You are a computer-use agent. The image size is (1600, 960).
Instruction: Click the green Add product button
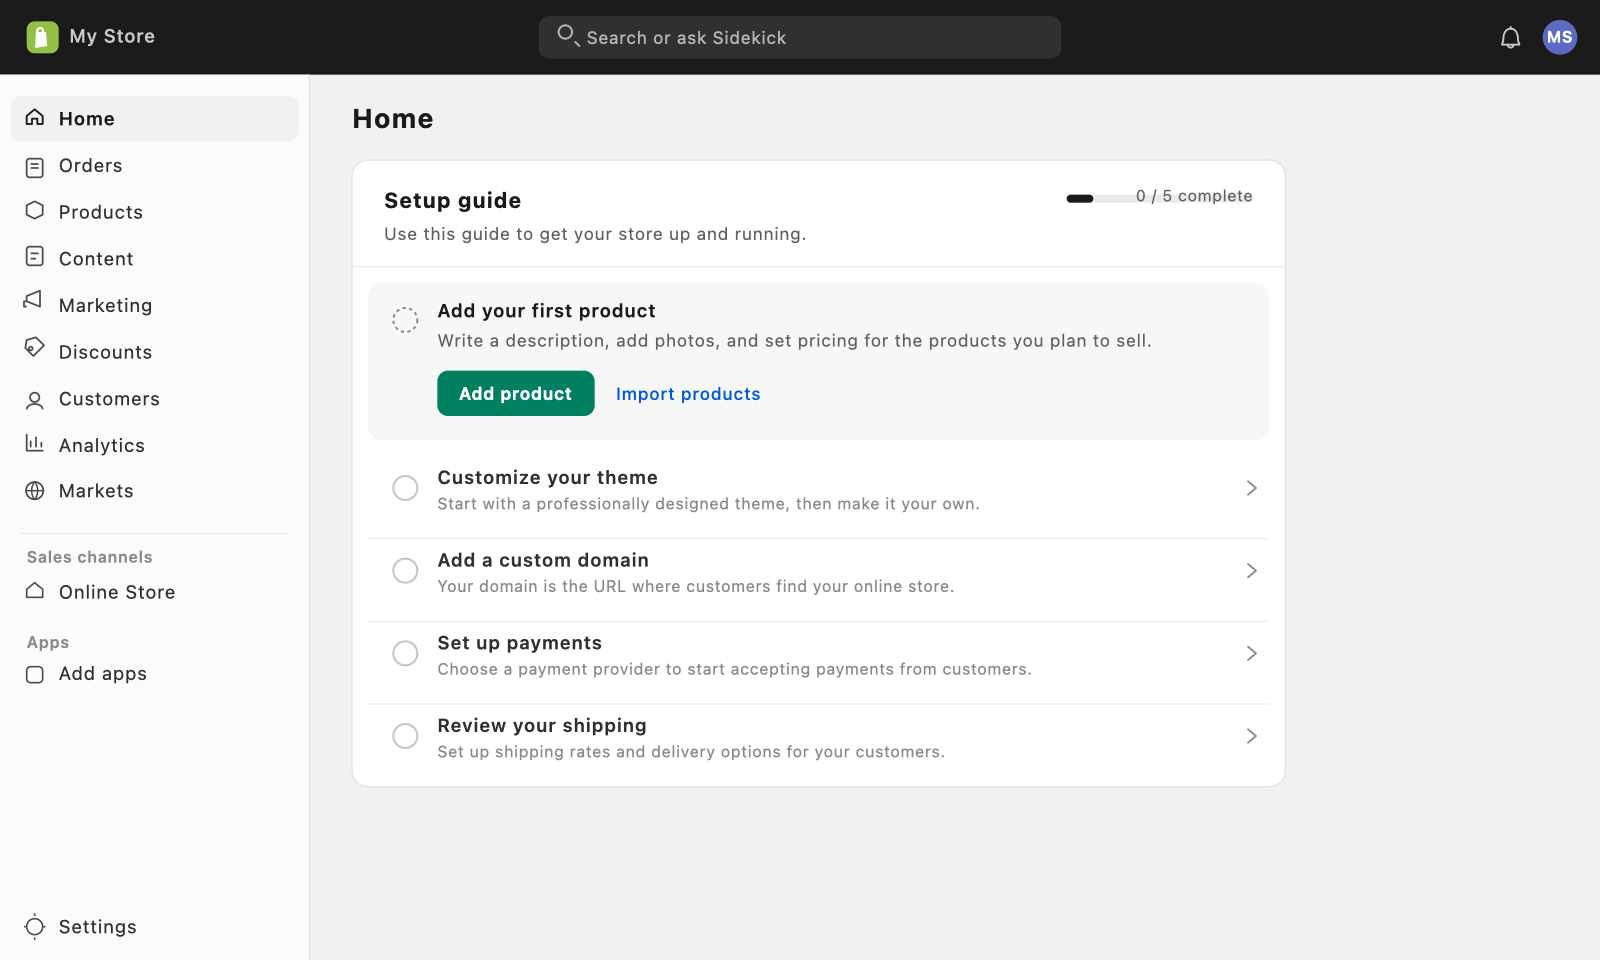pos(516,393)
